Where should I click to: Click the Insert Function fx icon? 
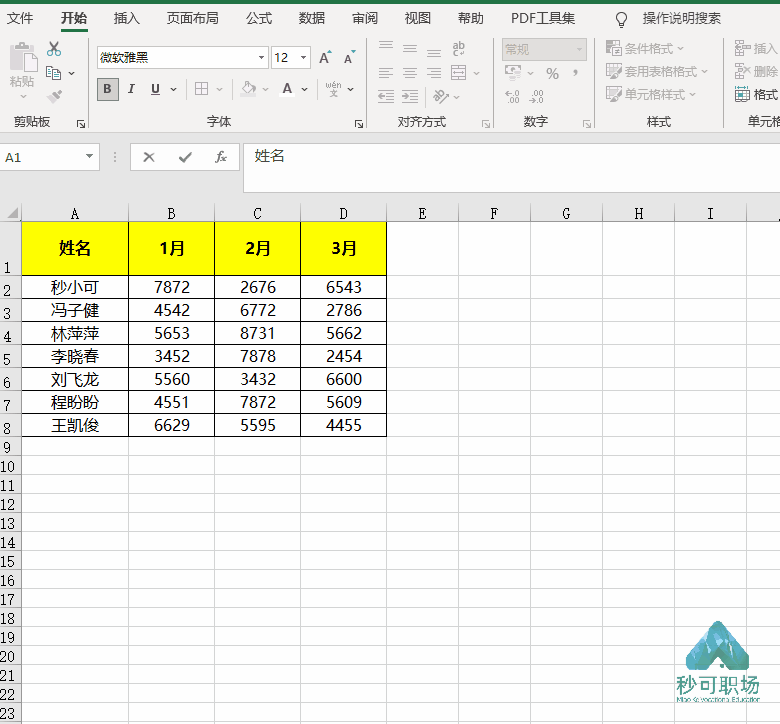221,157
